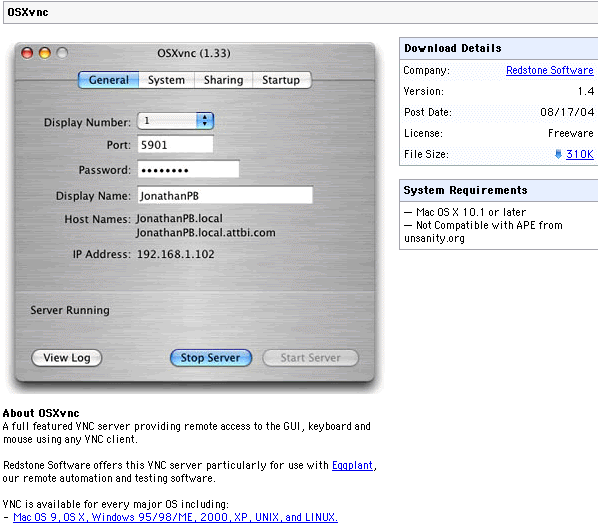Open the Mac OS 9, OS X, Windows platforms link
This screenshot has height=531, width=598.
coord(175,517)
